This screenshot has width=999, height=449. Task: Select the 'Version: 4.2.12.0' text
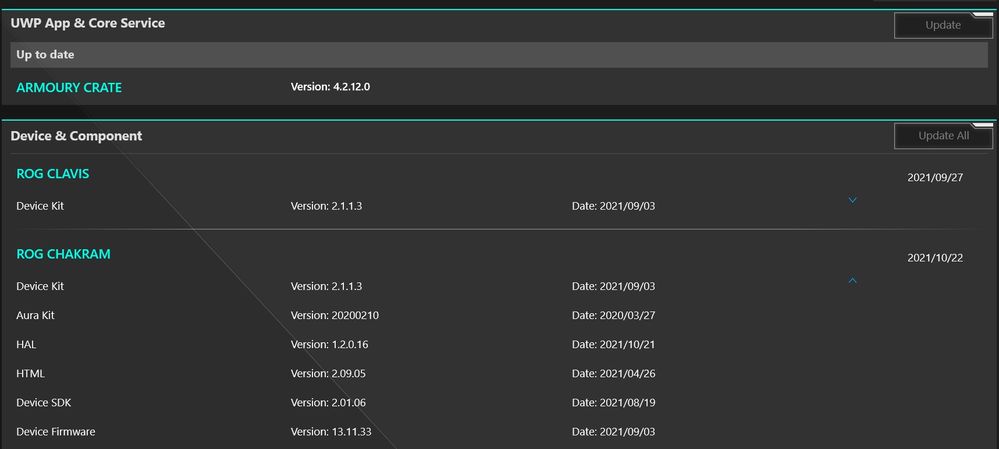click(330, 87)
